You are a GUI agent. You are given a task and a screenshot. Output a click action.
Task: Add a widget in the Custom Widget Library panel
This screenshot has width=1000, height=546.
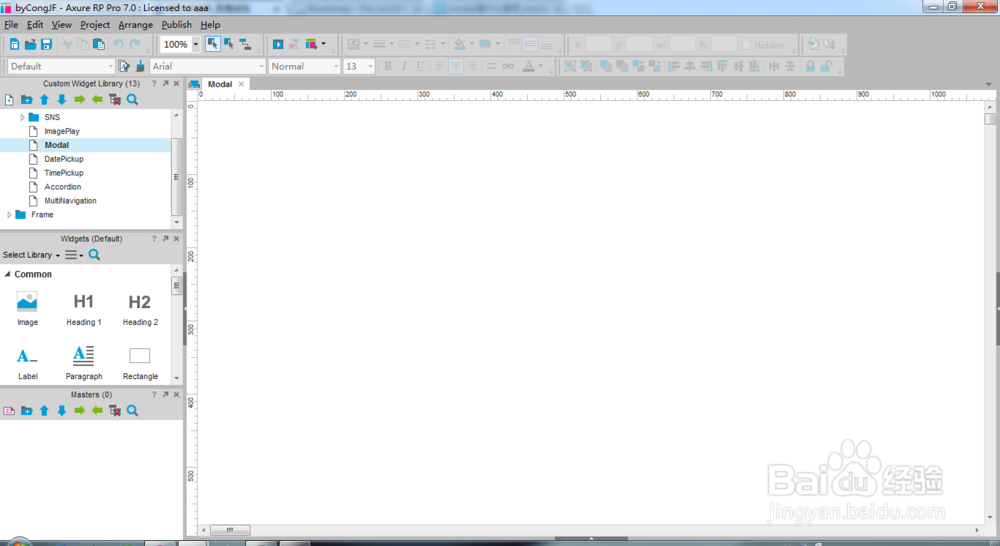(x=9, y=100)
